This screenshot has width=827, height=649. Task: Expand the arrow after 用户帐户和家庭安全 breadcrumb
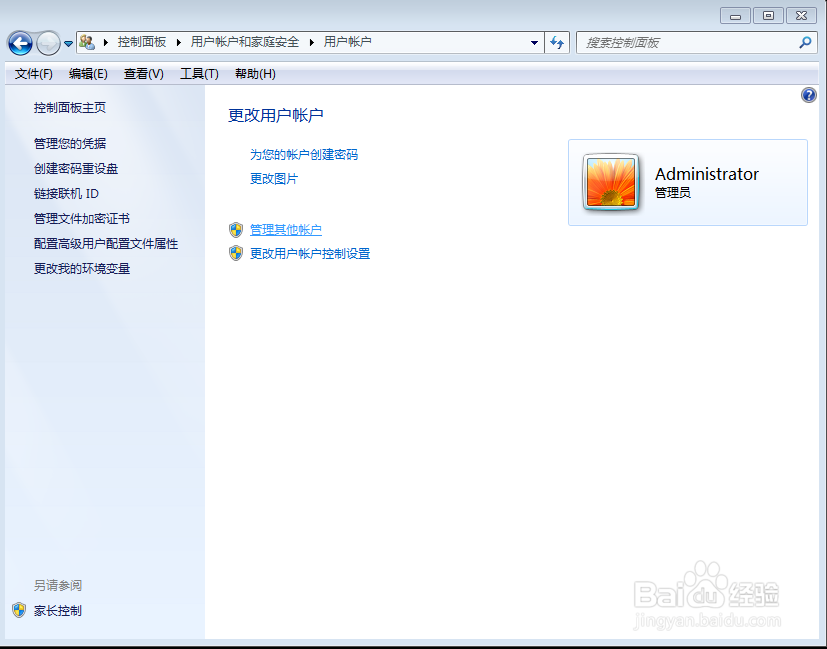[x=312, y=42]
